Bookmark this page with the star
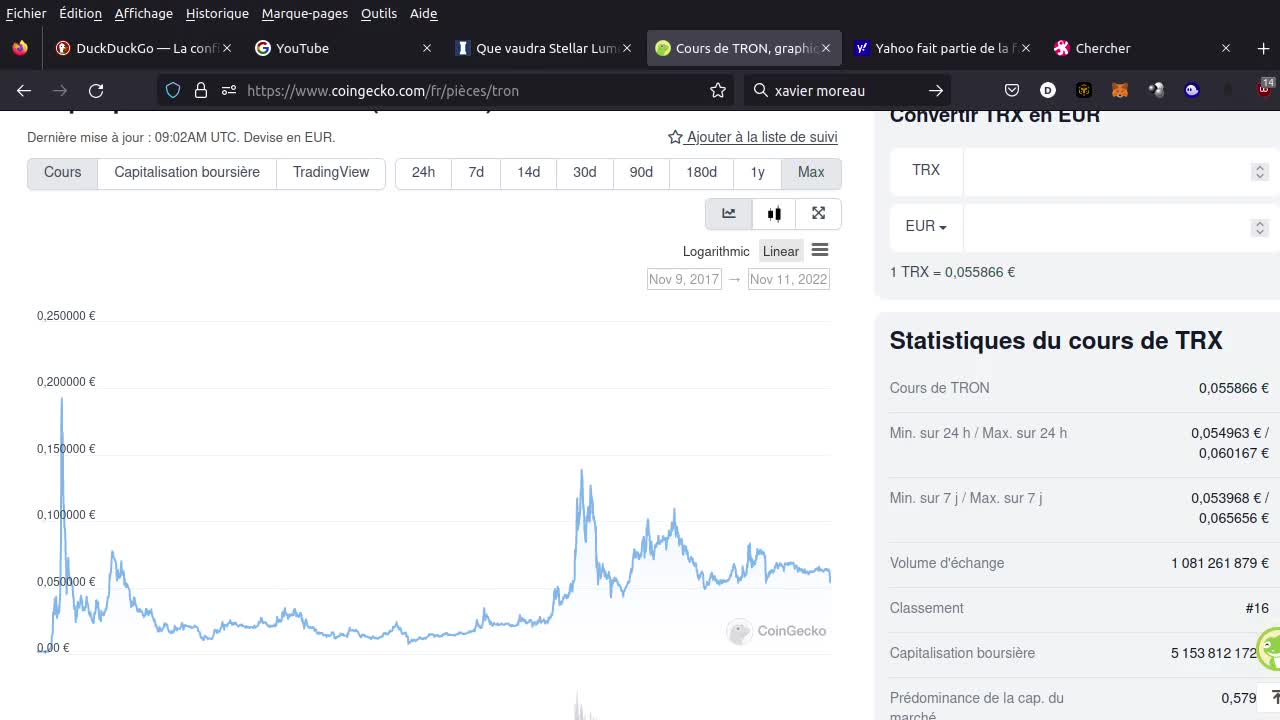The image size is (1280, 720). (718, 90)
